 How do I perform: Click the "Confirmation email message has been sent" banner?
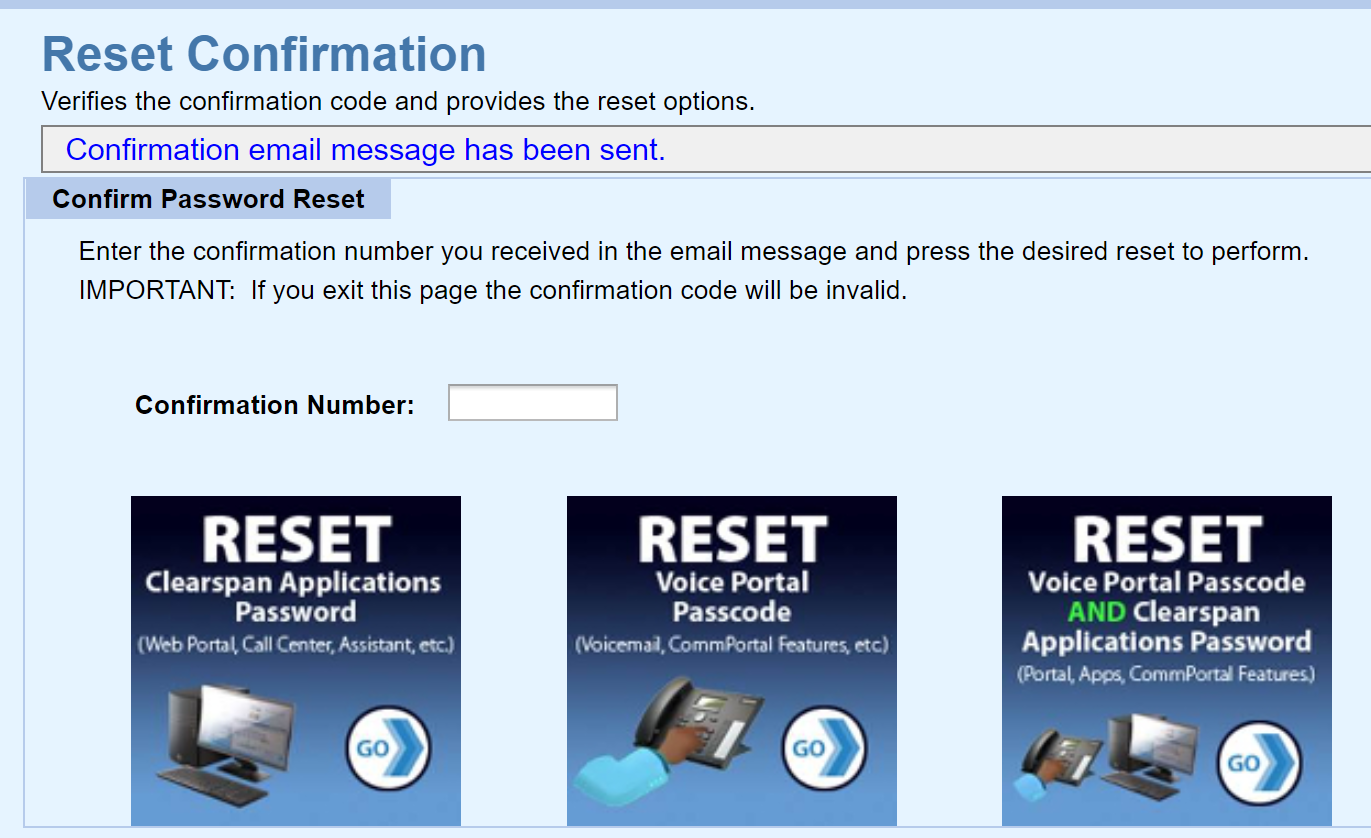click(365, 150)
